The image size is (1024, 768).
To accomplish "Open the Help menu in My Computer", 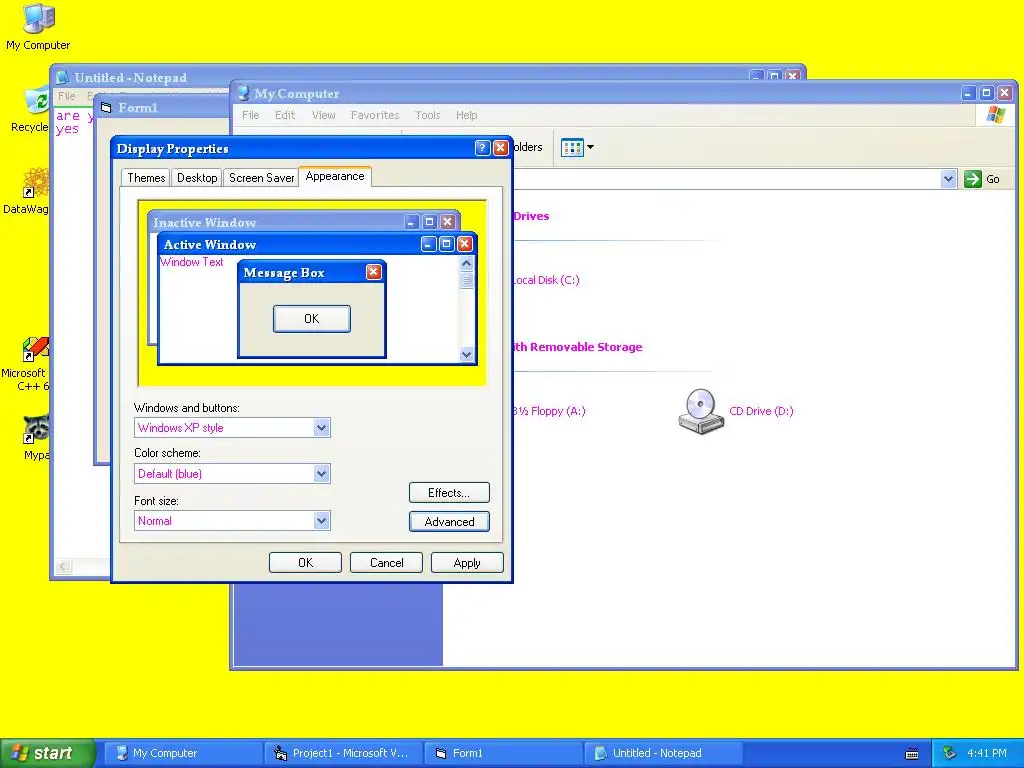I will 466,115.
